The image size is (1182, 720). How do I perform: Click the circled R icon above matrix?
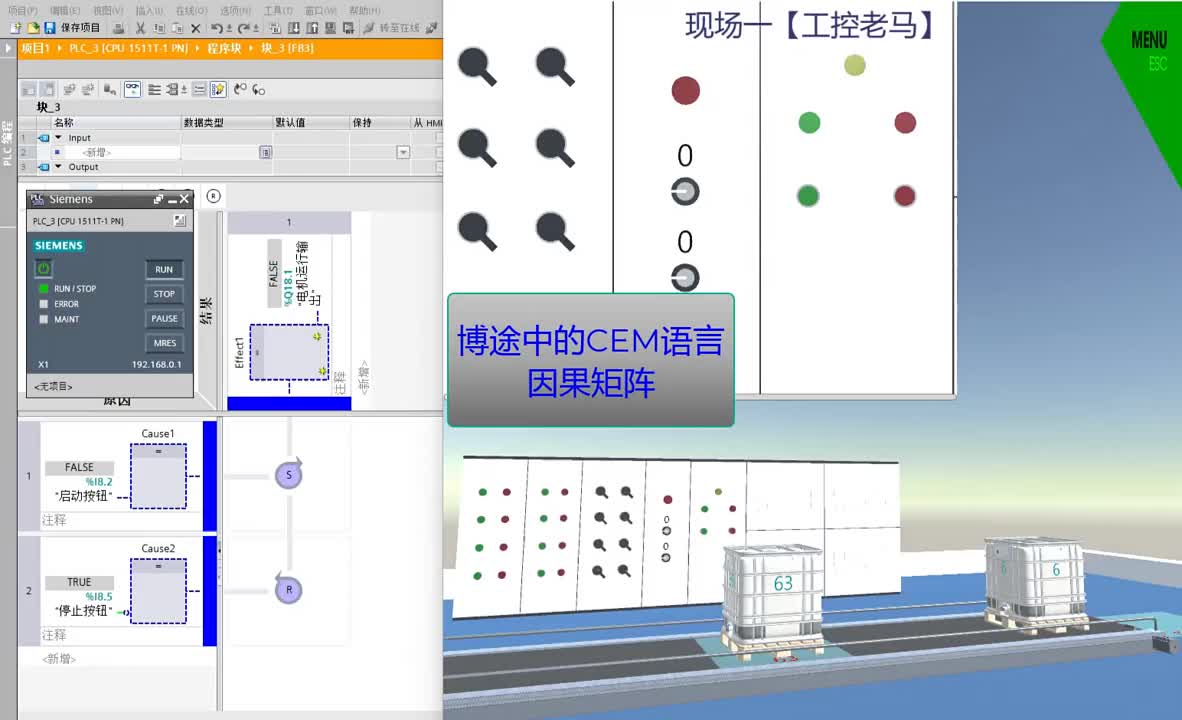point(214,196)
